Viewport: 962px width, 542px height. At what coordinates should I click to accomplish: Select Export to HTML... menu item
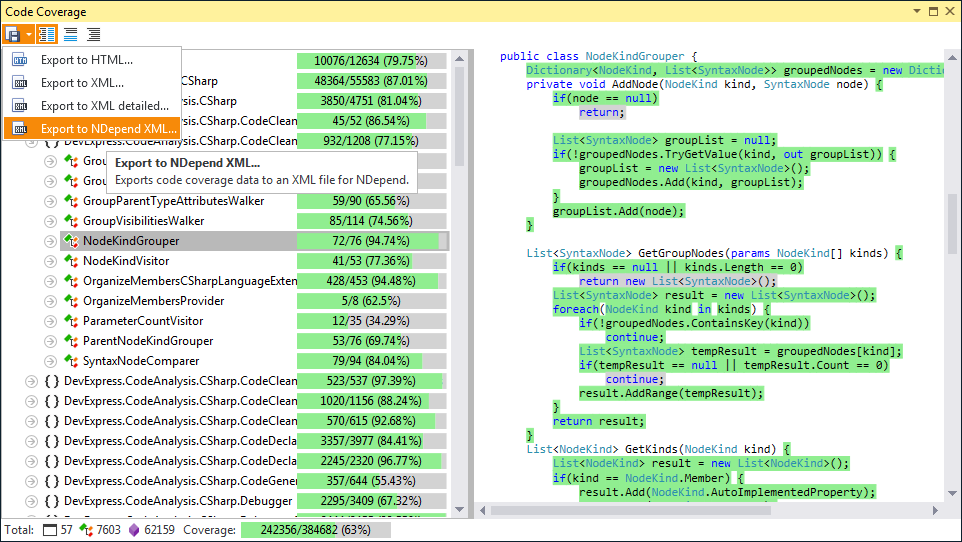coord(86,60)
